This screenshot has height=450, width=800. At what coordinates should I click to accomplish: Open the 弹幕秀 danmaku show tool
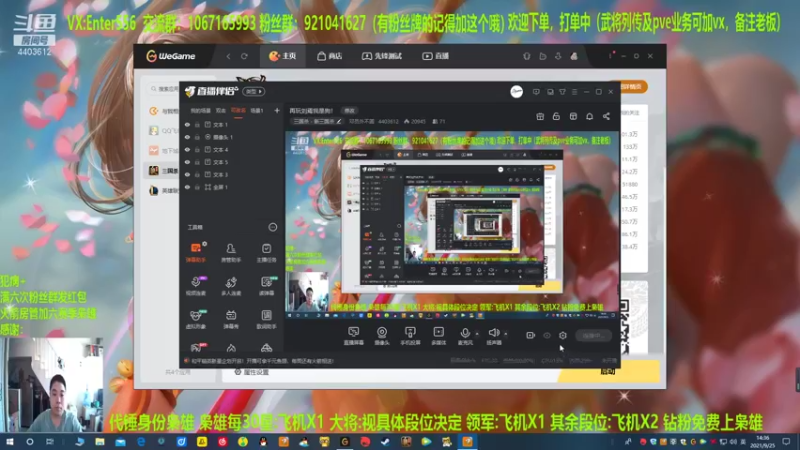231,319
